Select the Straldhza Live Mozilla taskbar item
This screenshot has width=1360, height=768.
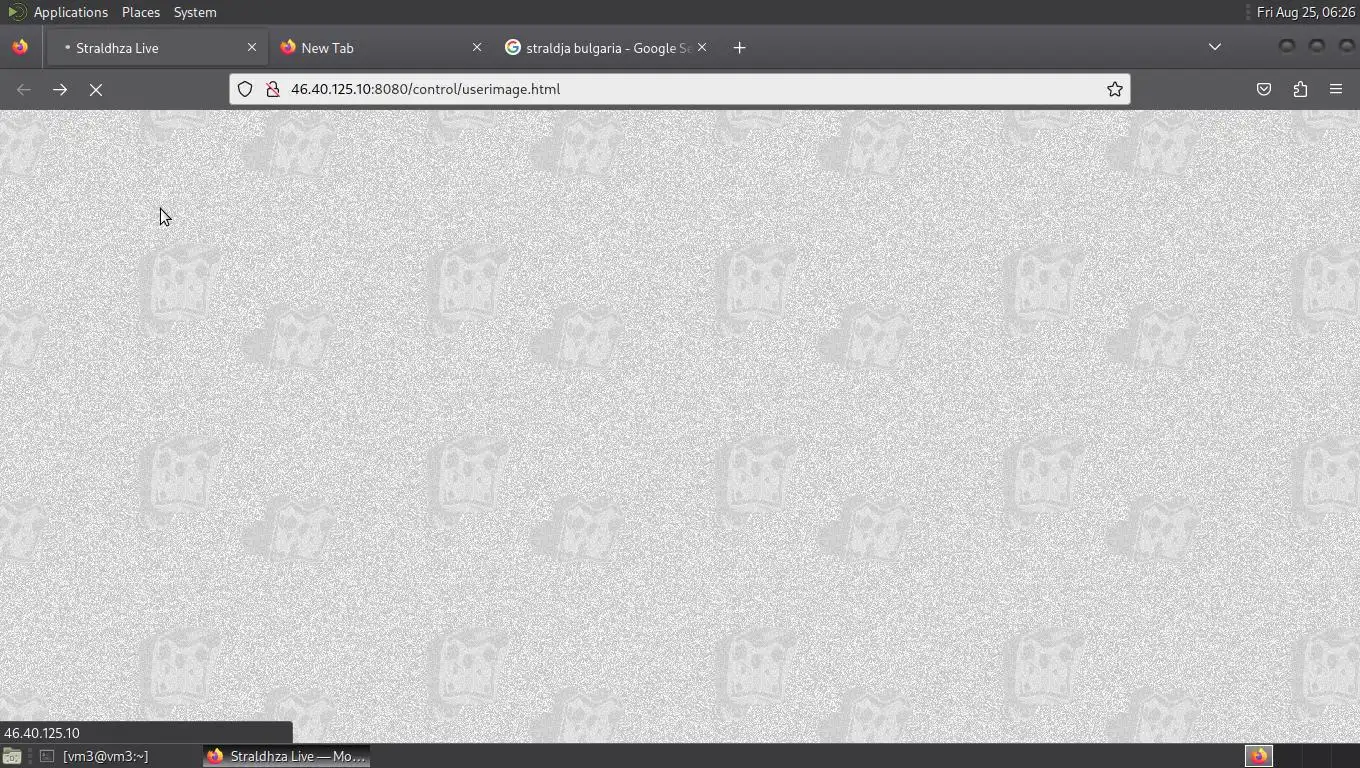[x=287, y=756]
